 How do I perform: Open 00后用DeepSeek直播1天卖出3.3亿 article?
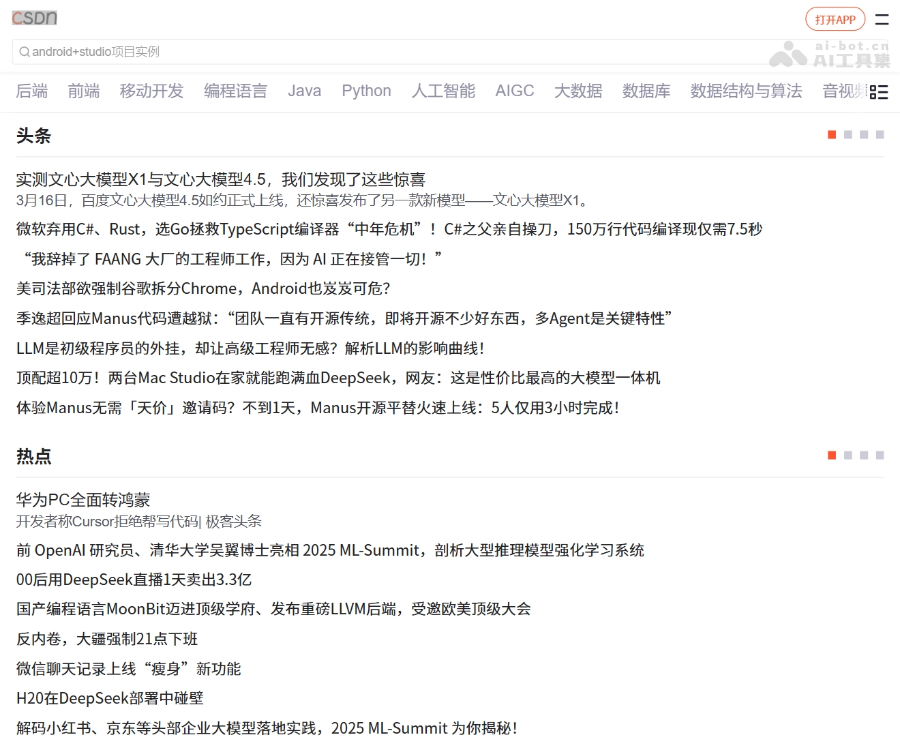[134, 580]
